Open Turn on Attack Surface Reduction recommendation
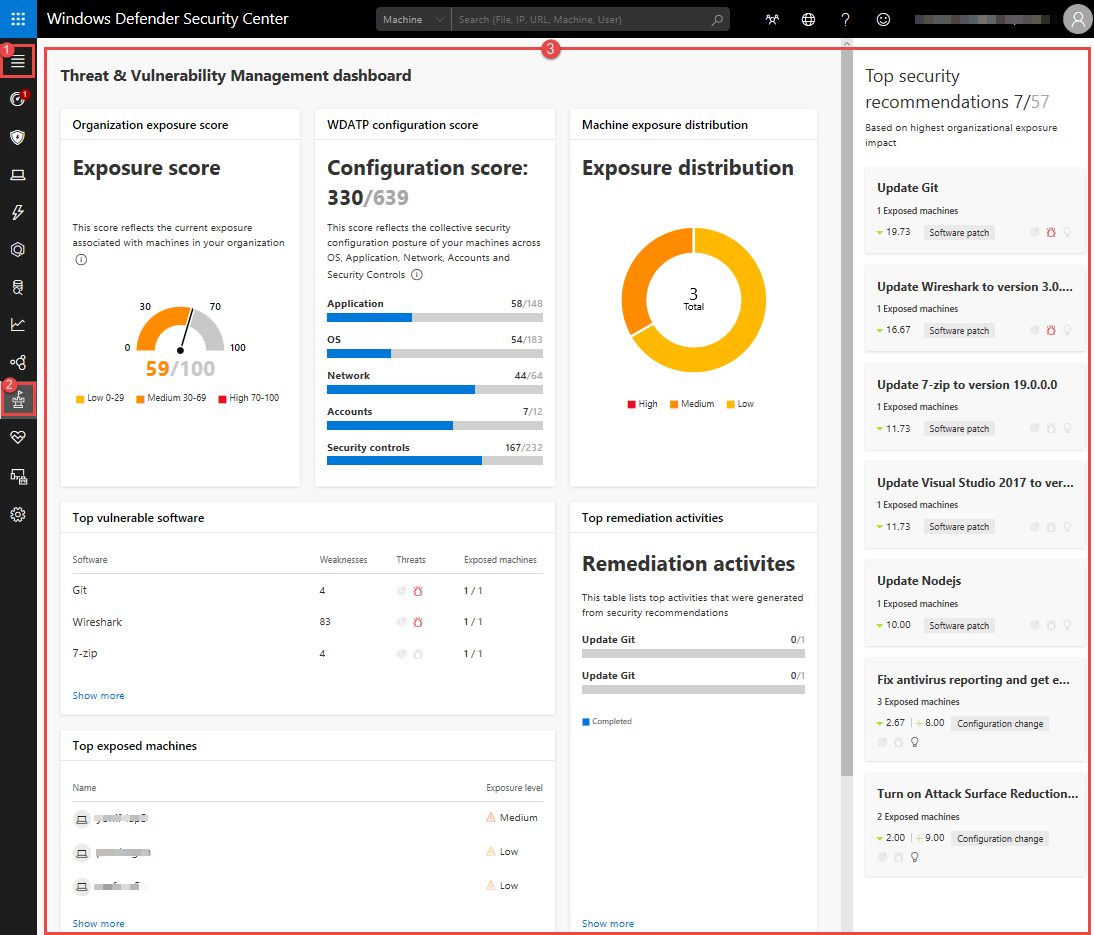 (975, 824)
